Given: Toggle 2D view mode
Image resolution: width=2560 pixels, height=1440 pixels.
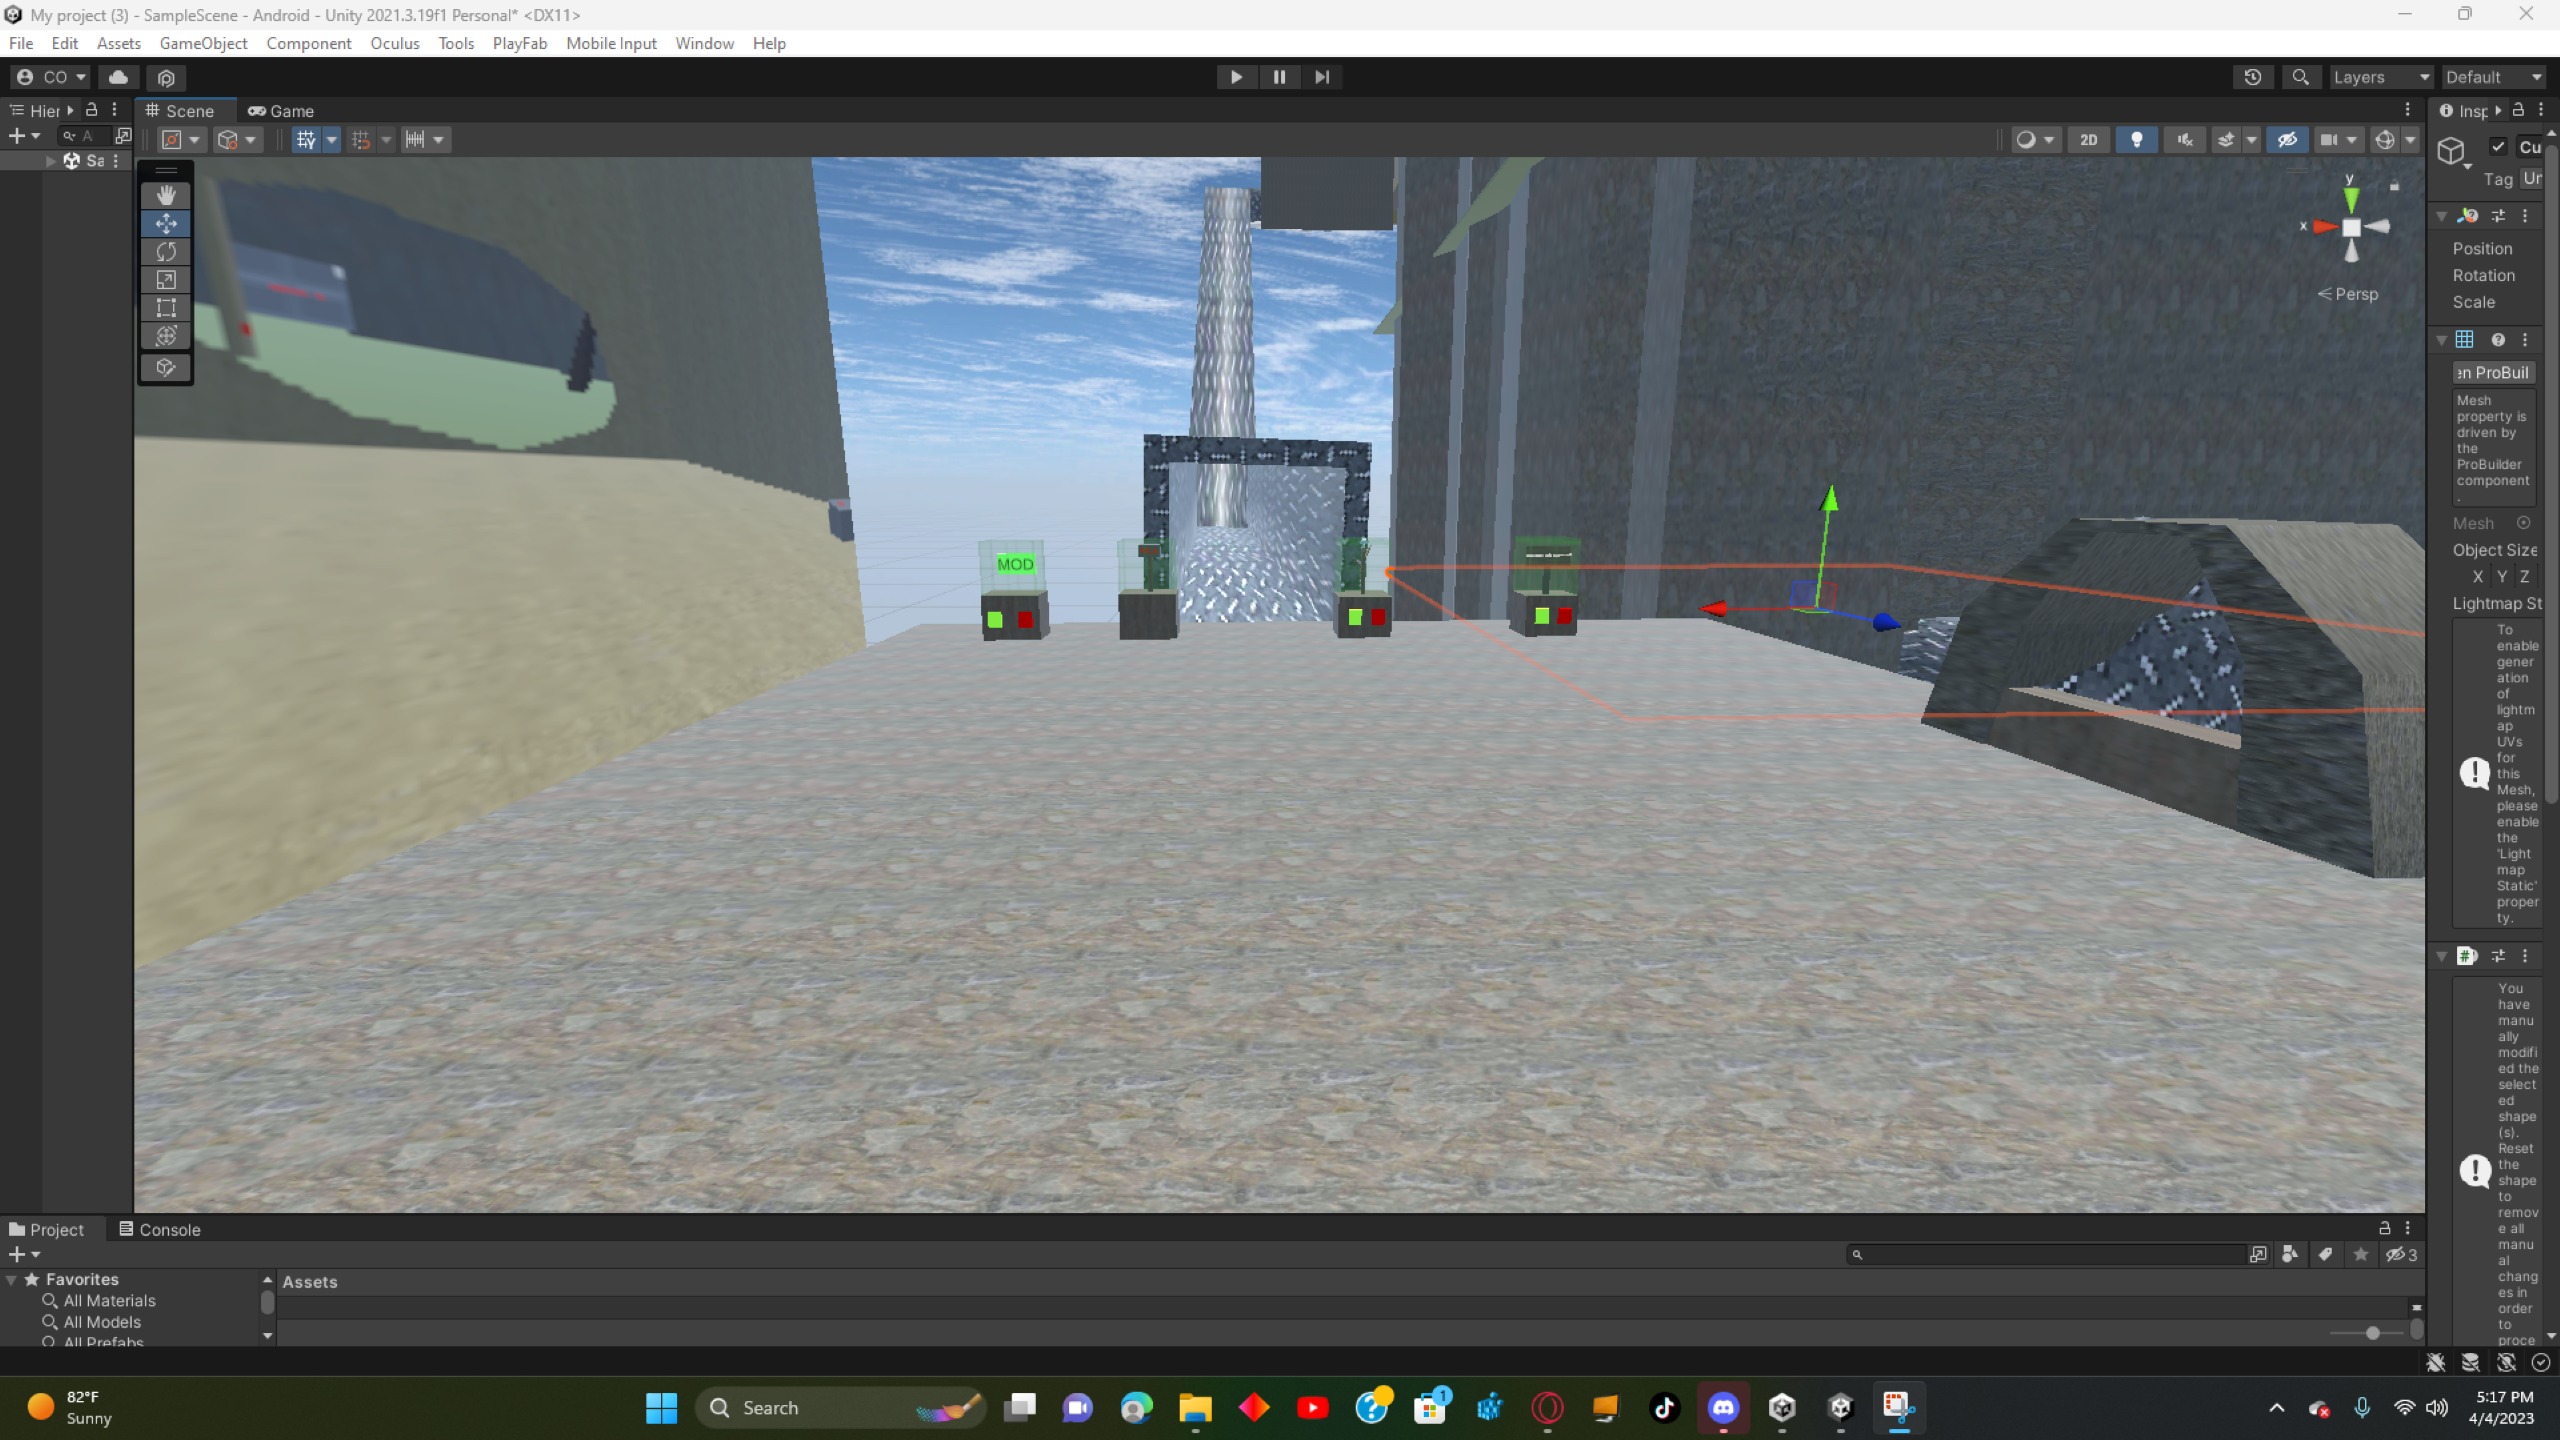Looking at the screenshot, I should [x=2088, y=140].
